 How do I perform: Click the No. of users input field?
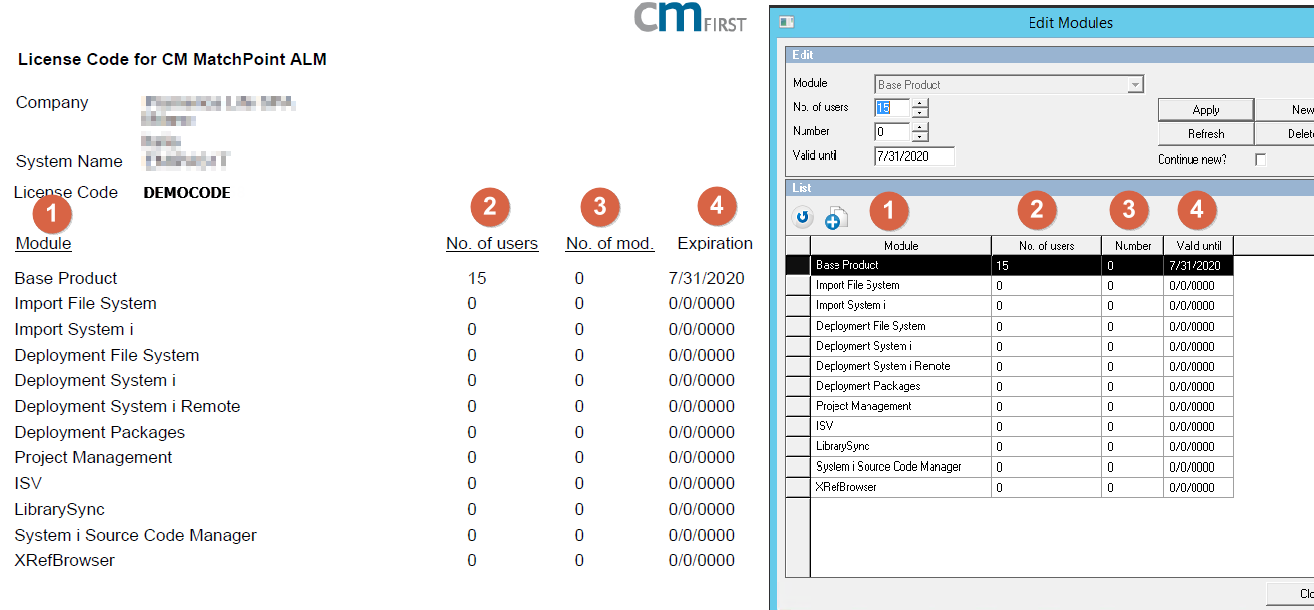pyautogui.click(x=892, y=108)
